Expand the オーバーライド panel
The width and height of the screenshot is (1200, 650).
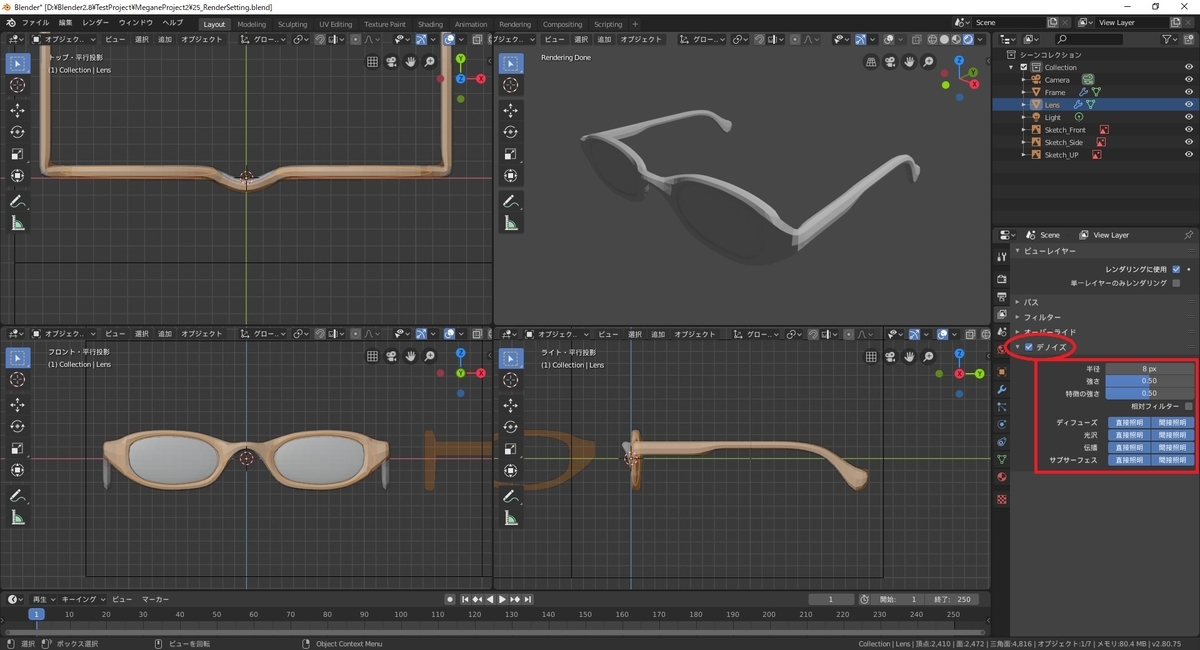click(x=1049, y=332)
